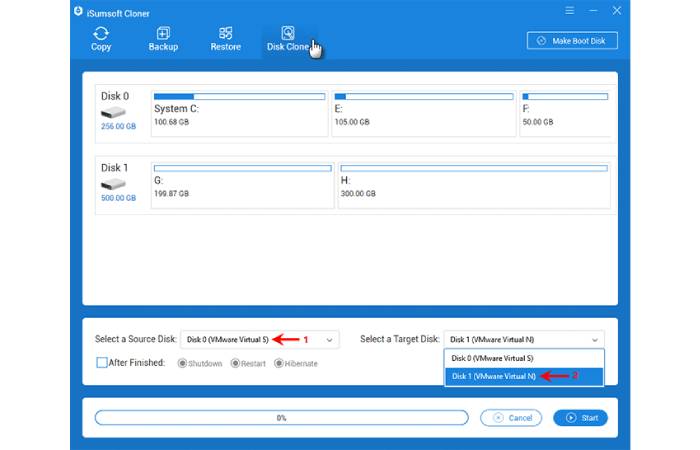
Task: Click the 256.00 GB size label
Action: point(118,126)
